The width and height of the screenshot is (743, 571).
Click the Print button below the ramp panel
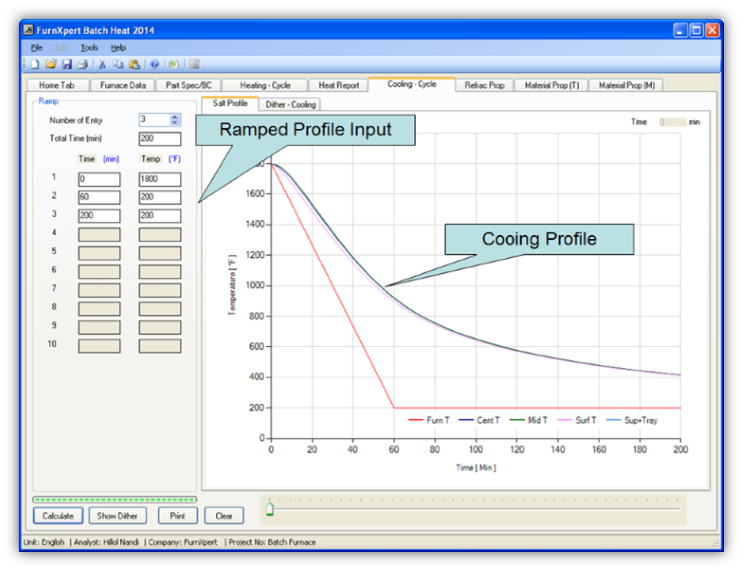point(178,516)
